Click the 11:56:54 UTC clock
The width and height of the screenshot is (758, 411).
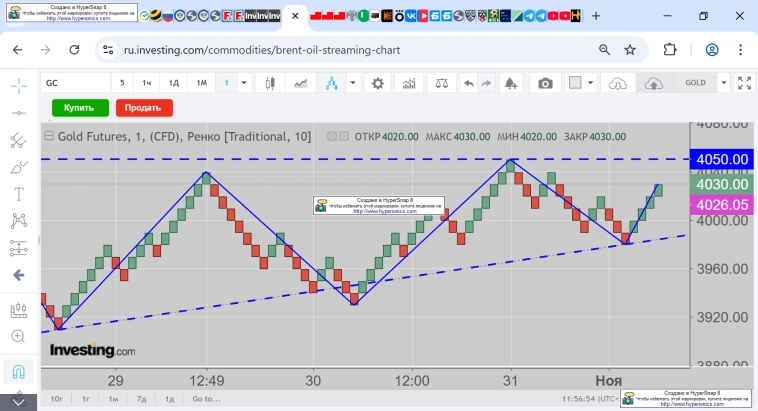[589, 399]
